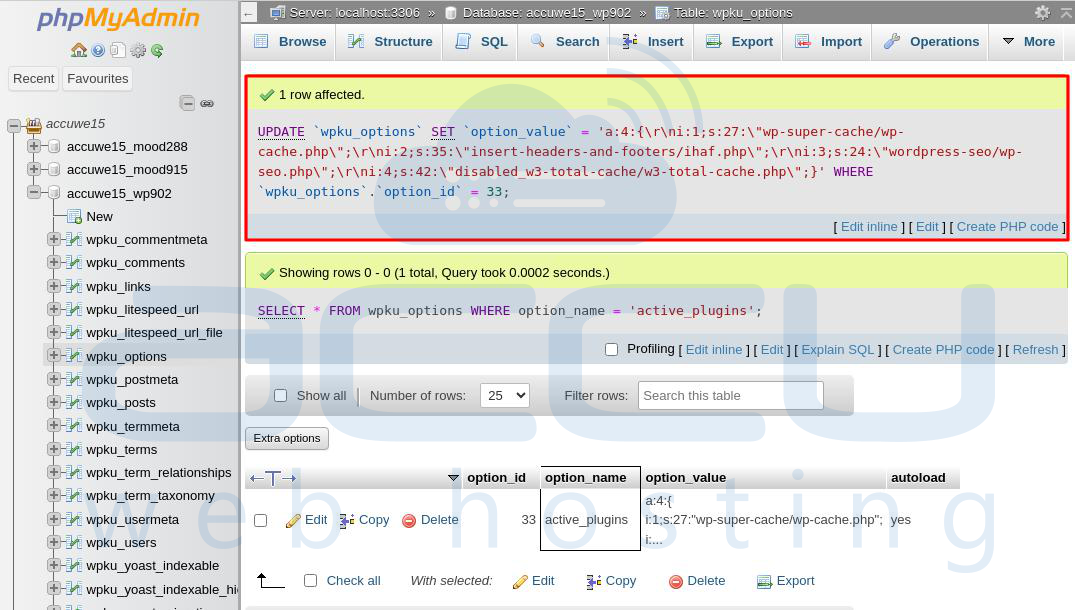Click the pencil Edit icon in the active_plugins row
1075x610 pixels.
click(293, 521)
